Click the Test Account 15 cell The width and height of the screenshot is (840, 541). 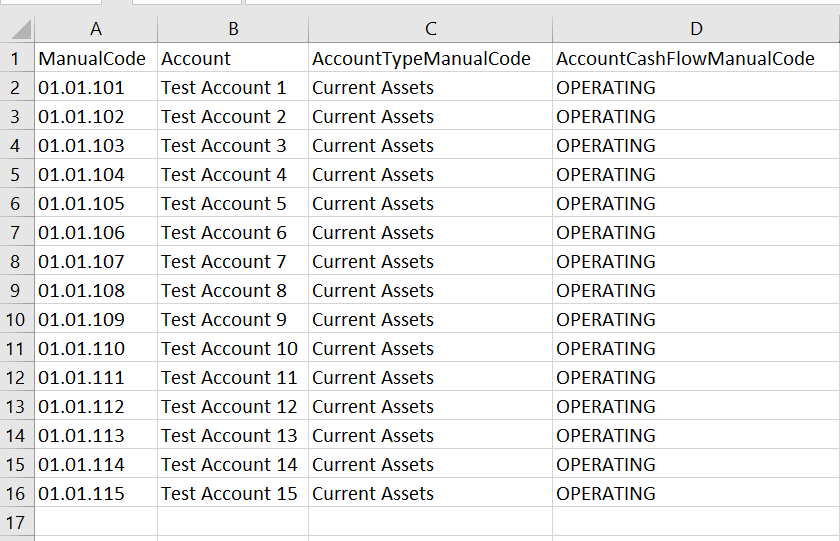point(229,494)
